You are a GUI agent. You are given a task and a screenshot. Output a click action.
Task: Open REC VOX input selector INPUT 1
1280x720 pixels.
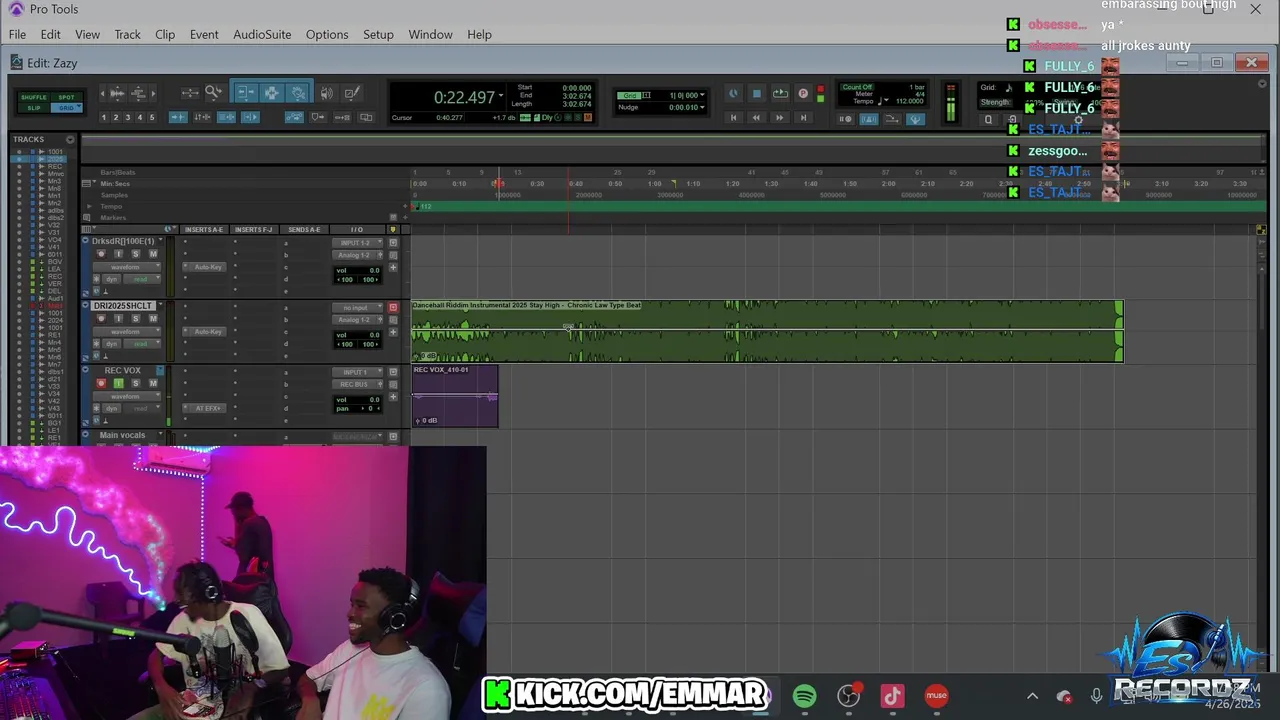tap(357, 372)
